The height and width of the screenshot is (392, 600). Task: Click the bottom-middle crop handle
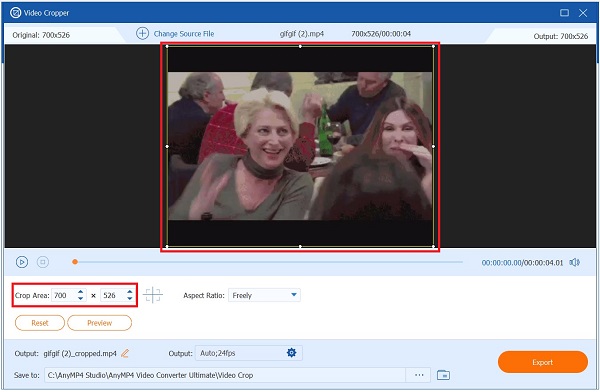(300, 247)
